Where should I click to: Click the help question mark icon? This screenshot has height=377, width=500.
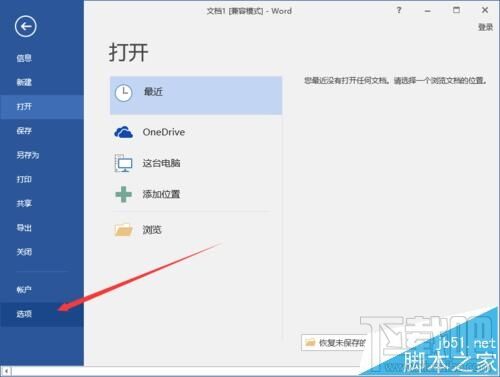[x=399, y=10]
